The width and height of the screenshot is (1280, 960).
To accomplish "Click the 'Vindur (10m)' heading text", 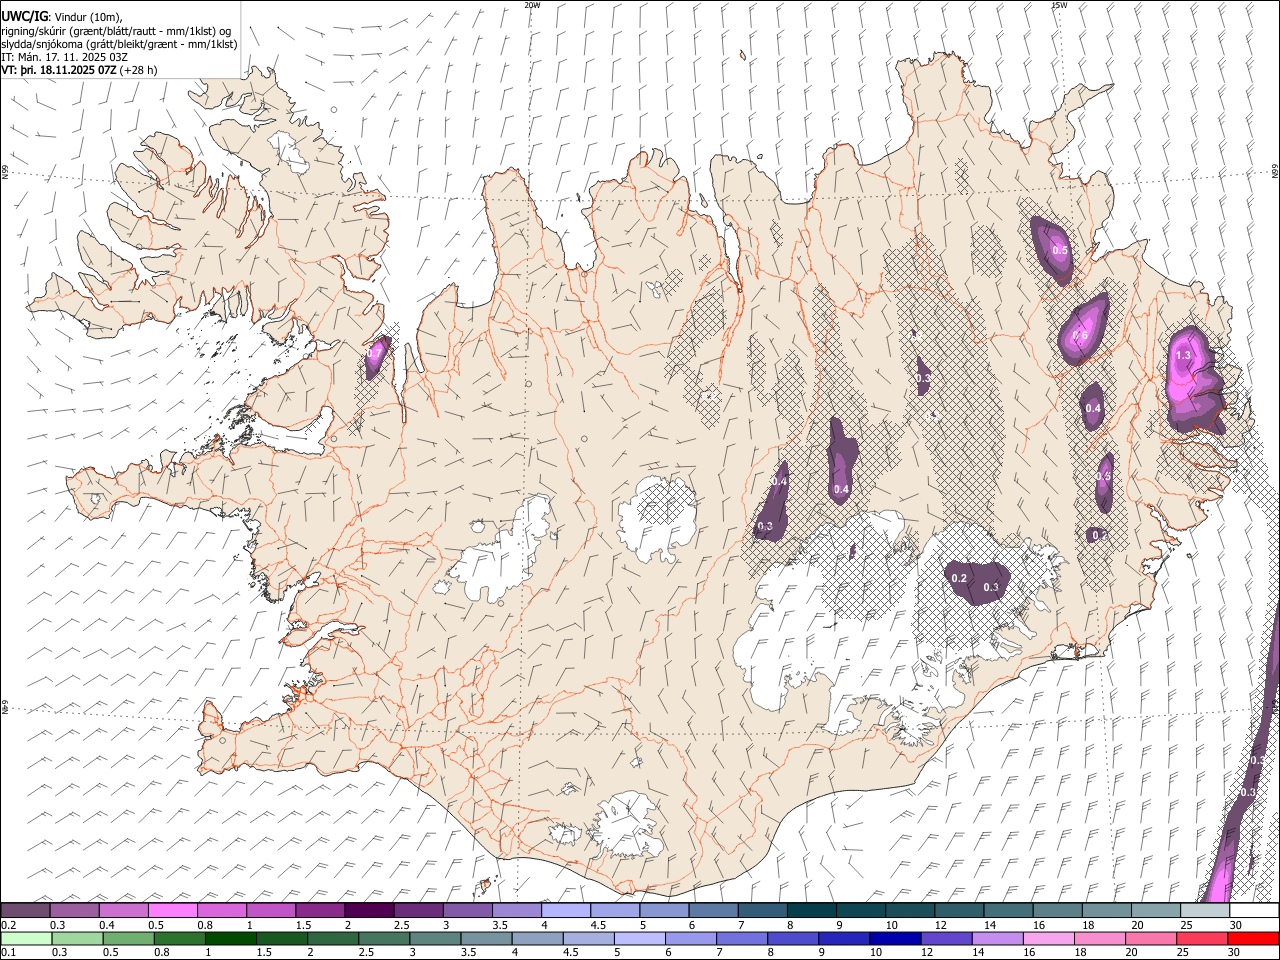I will click(x=89, y=16).
